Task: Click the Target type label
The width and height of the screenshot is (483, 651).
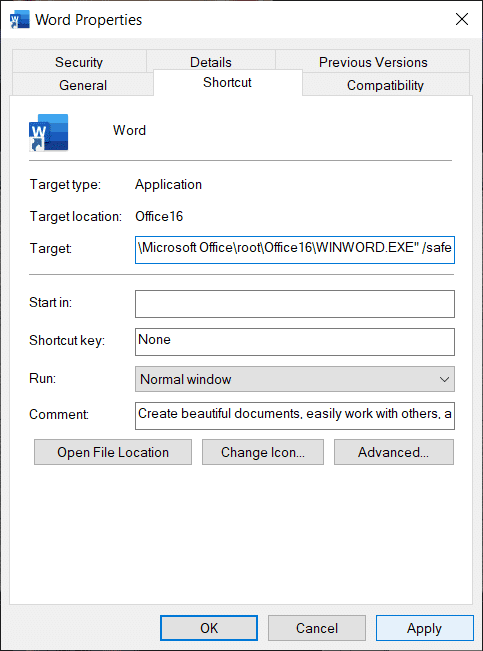Action: pos(65,184)
